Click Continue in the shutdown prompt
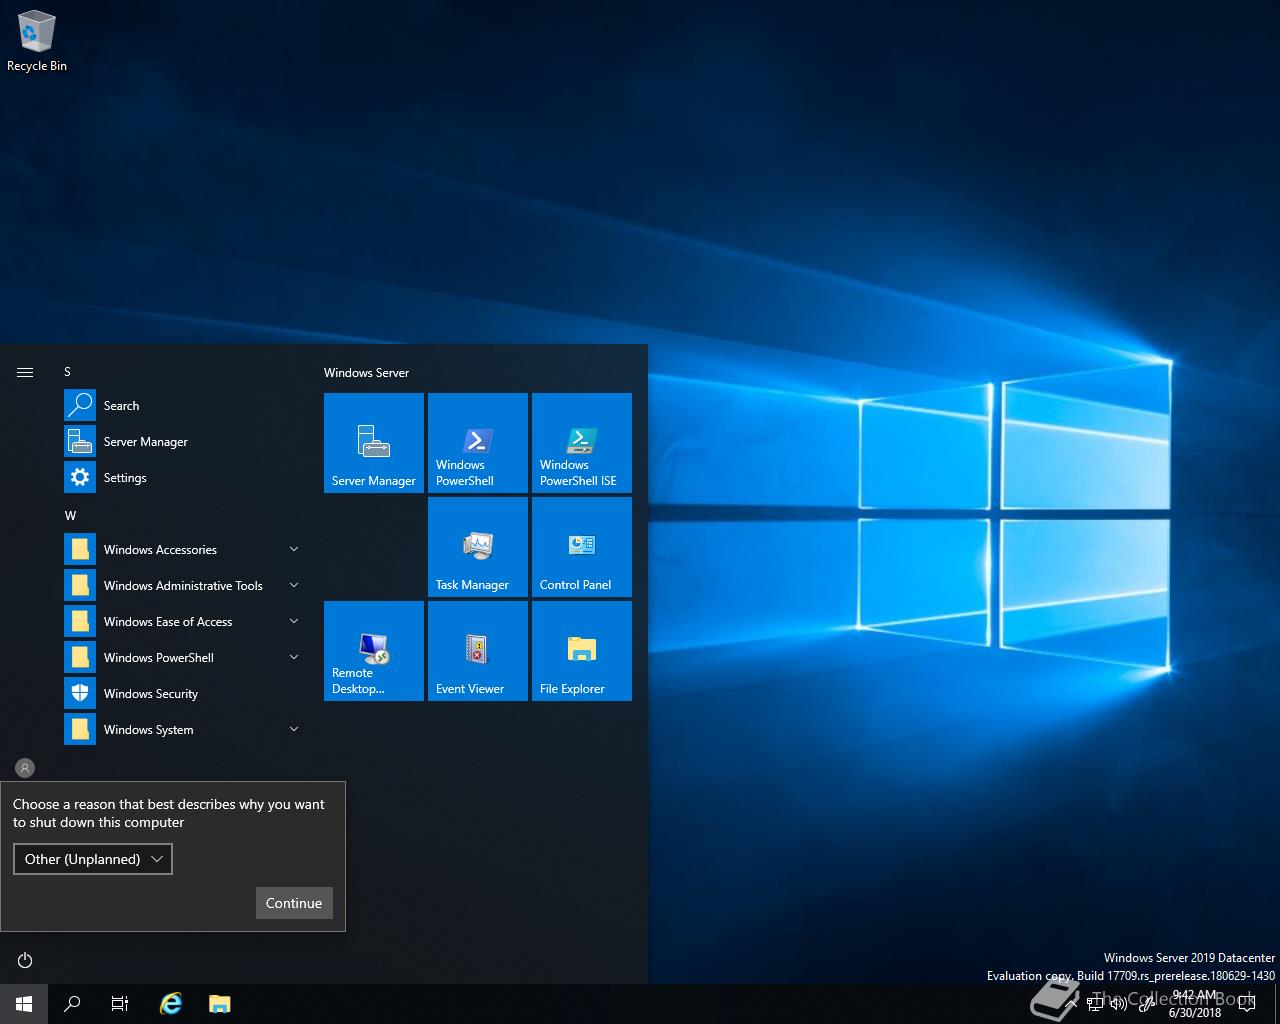 [x=294, y=903]
